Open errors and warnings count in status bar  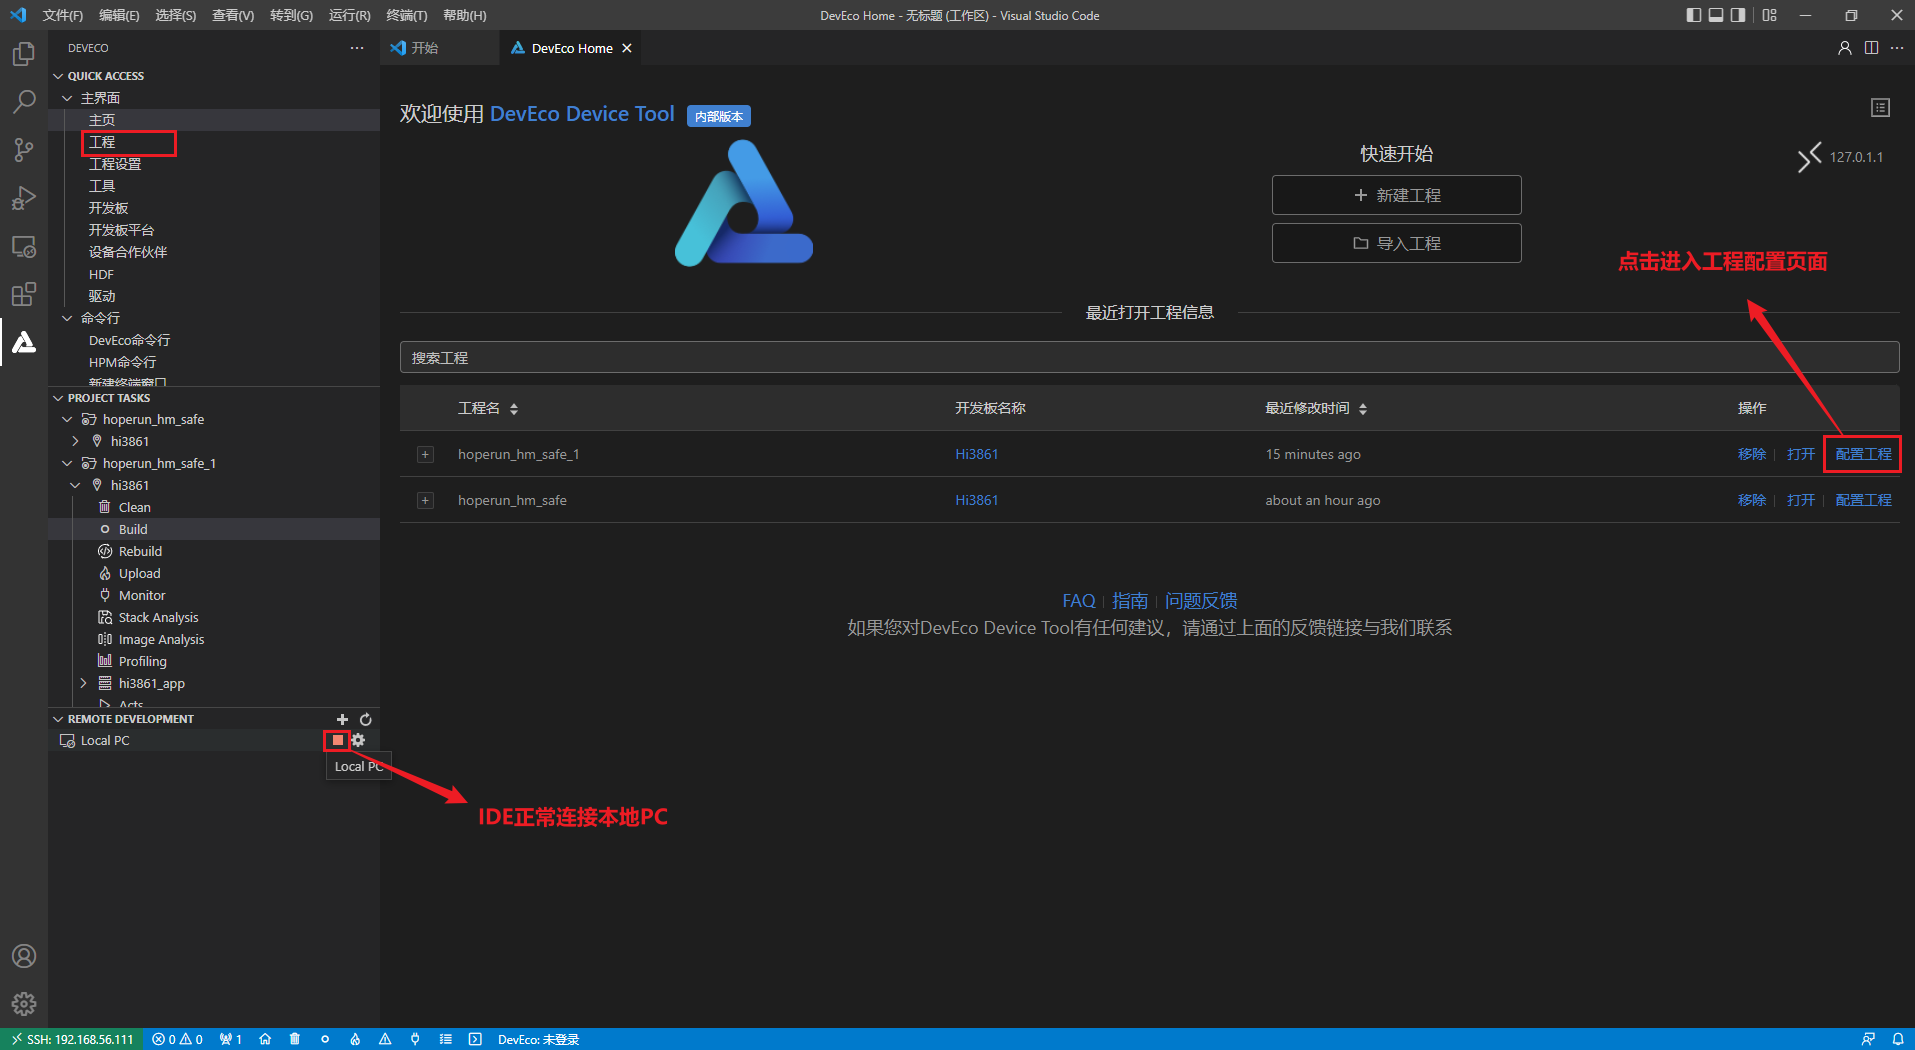click(177, 1039)
